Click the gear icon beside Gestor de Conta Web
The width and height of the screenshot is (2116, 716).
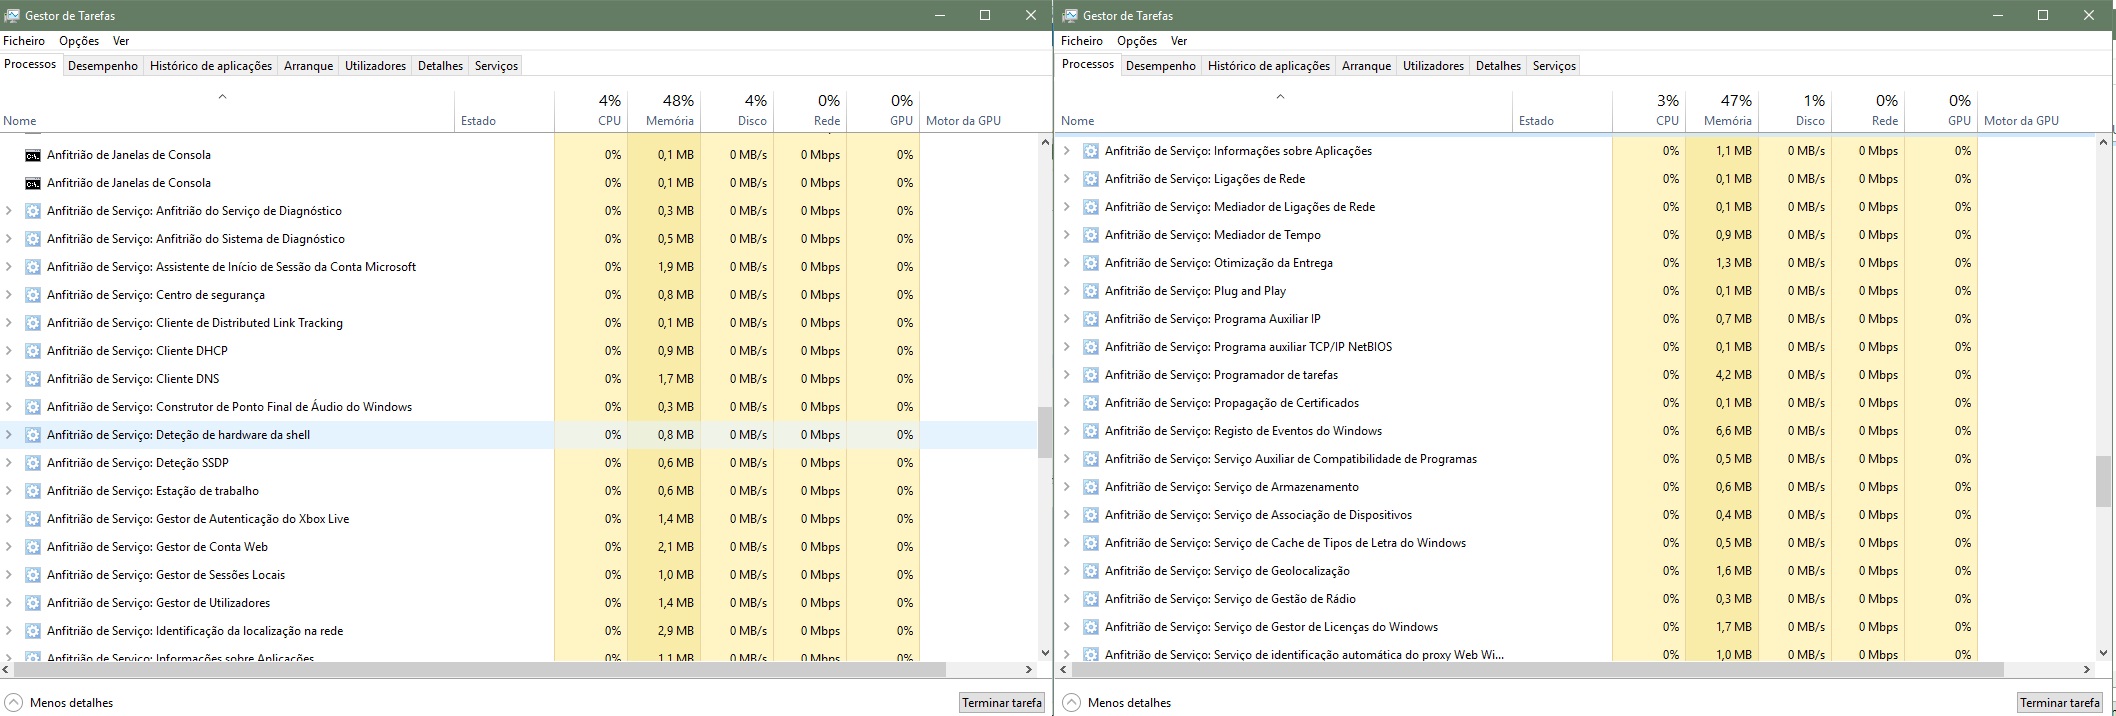[x=33, y=547]
